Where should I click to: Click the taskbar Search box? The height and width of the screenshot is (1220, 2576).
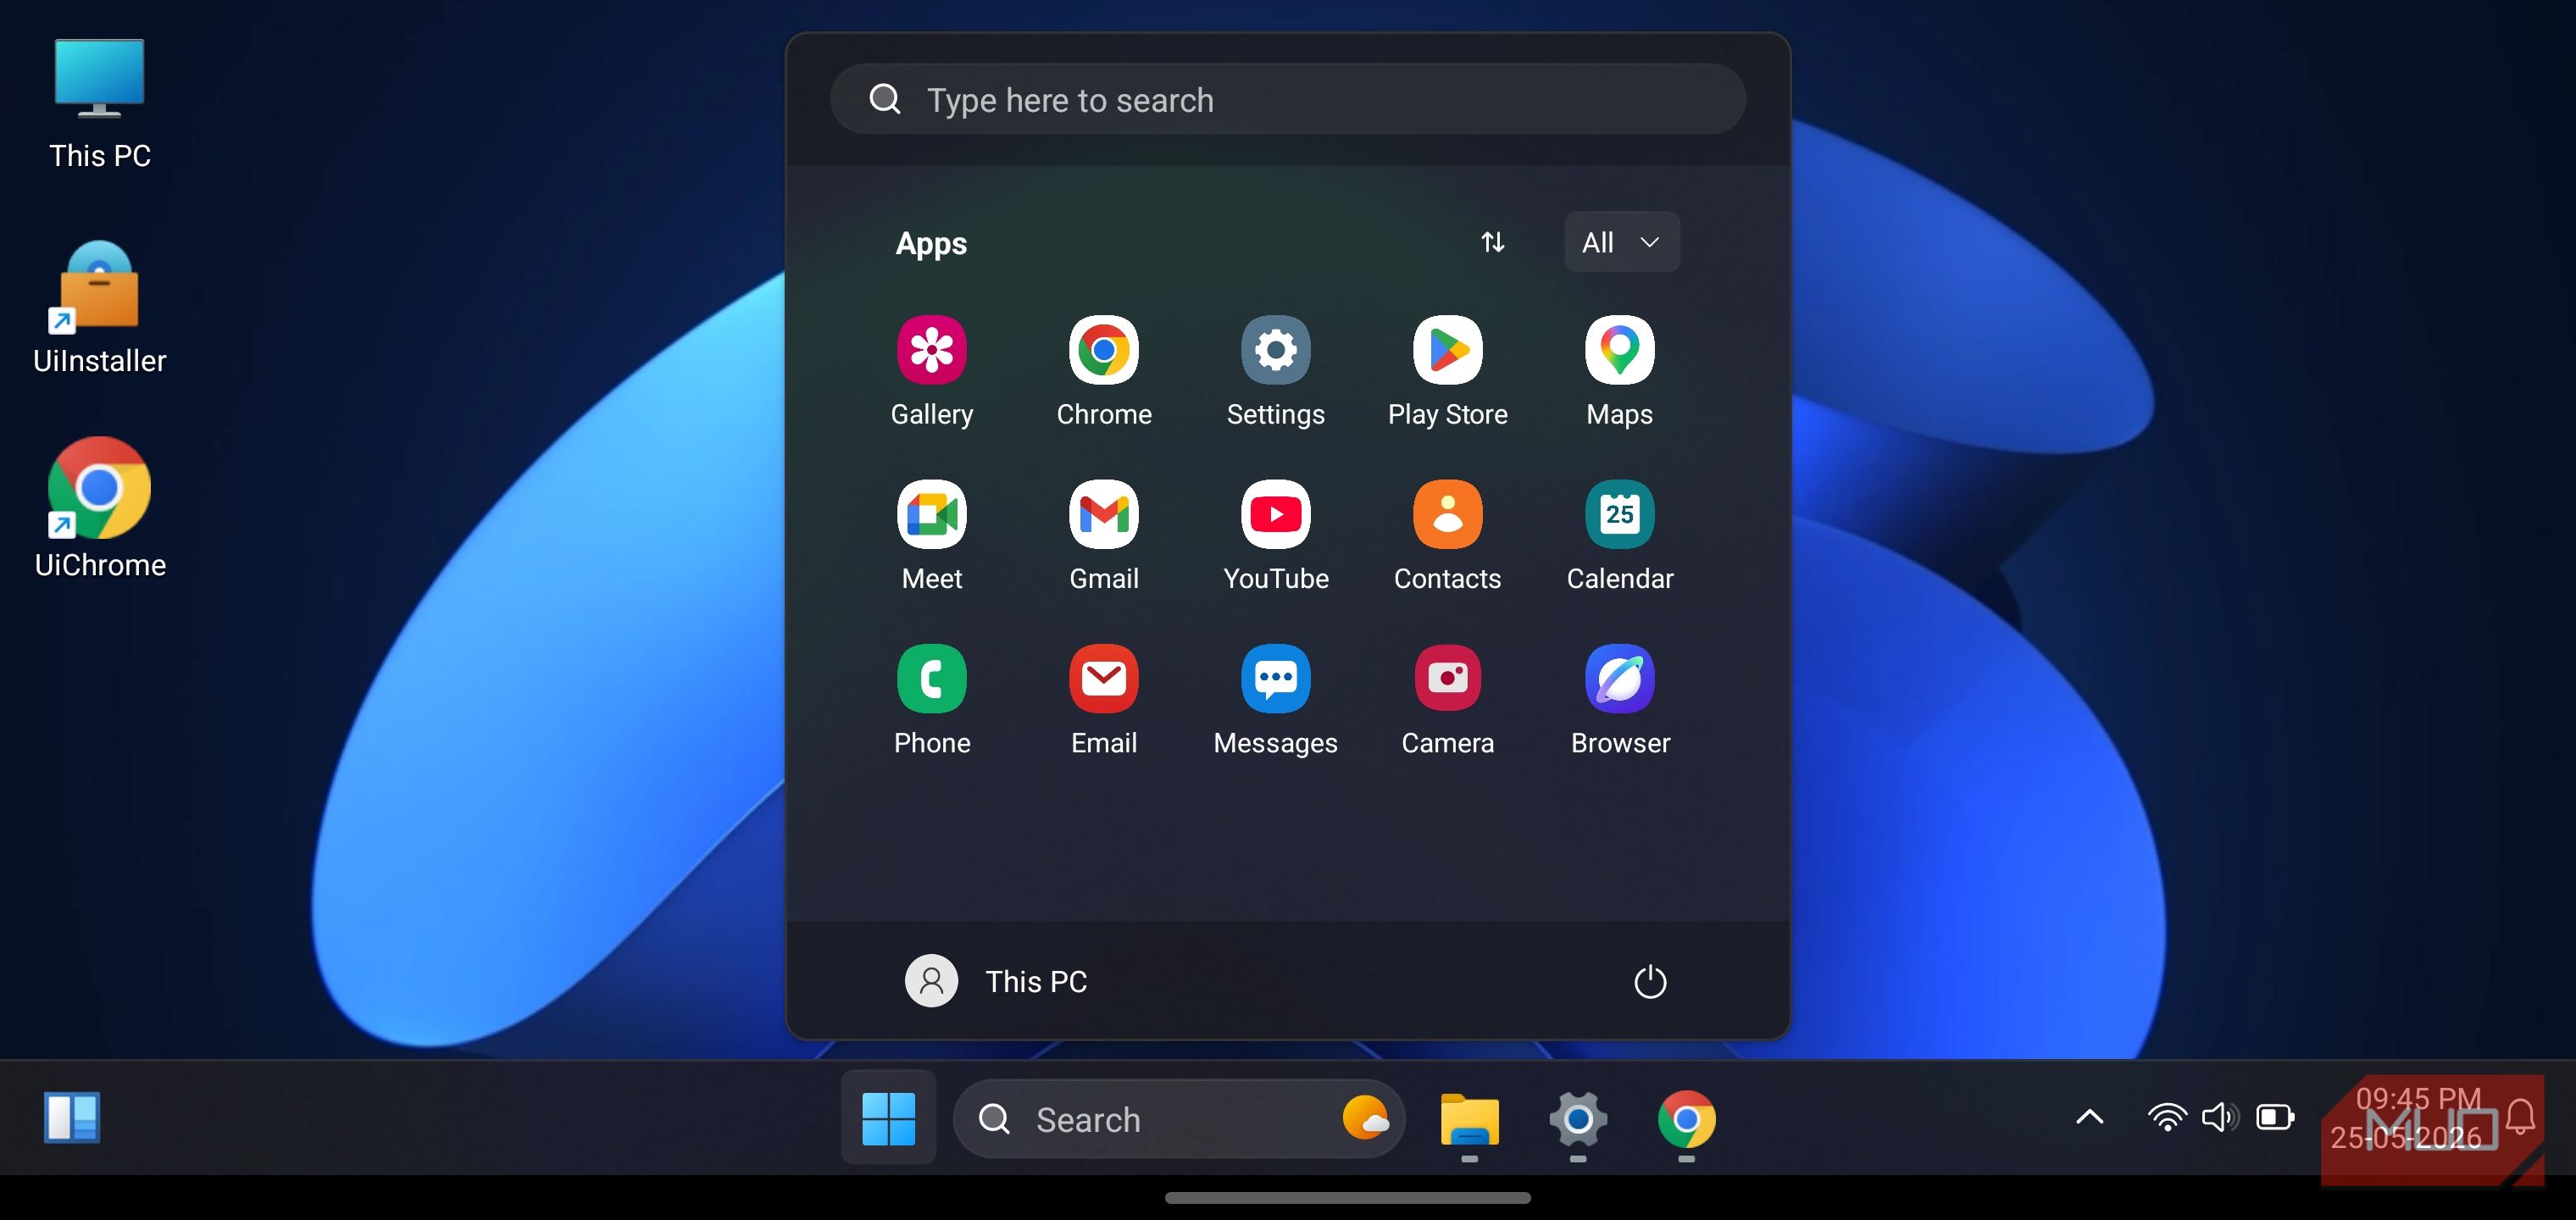pos(1178,1119)
